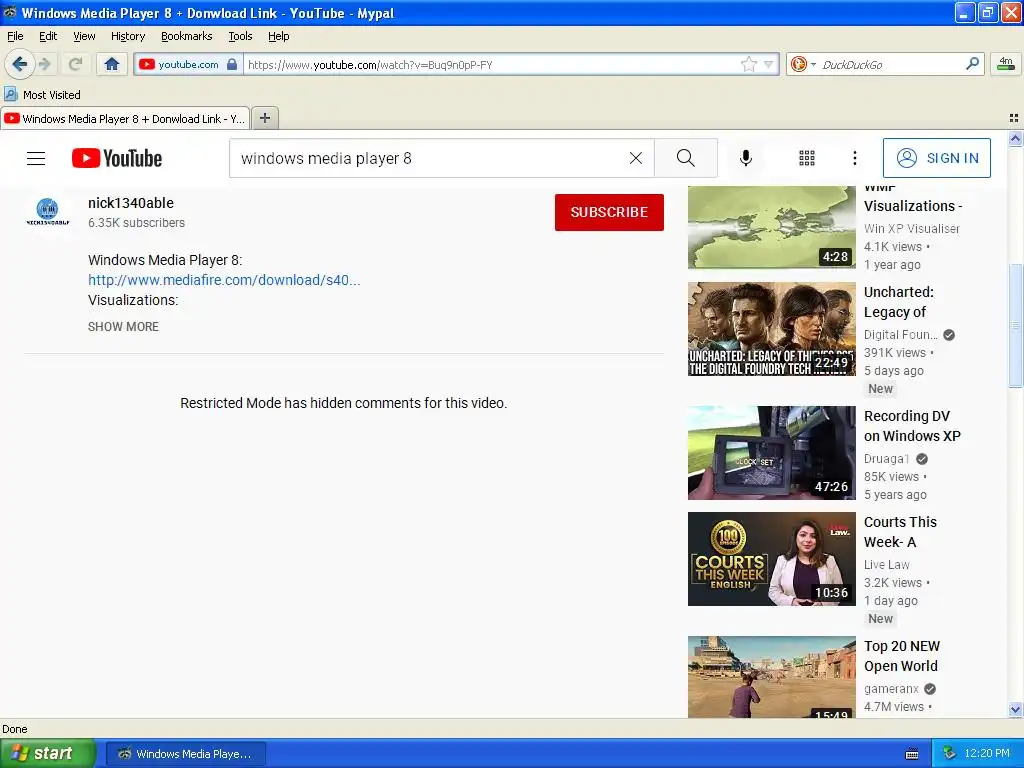Click the browser Back arrow button

click(19, 64)
